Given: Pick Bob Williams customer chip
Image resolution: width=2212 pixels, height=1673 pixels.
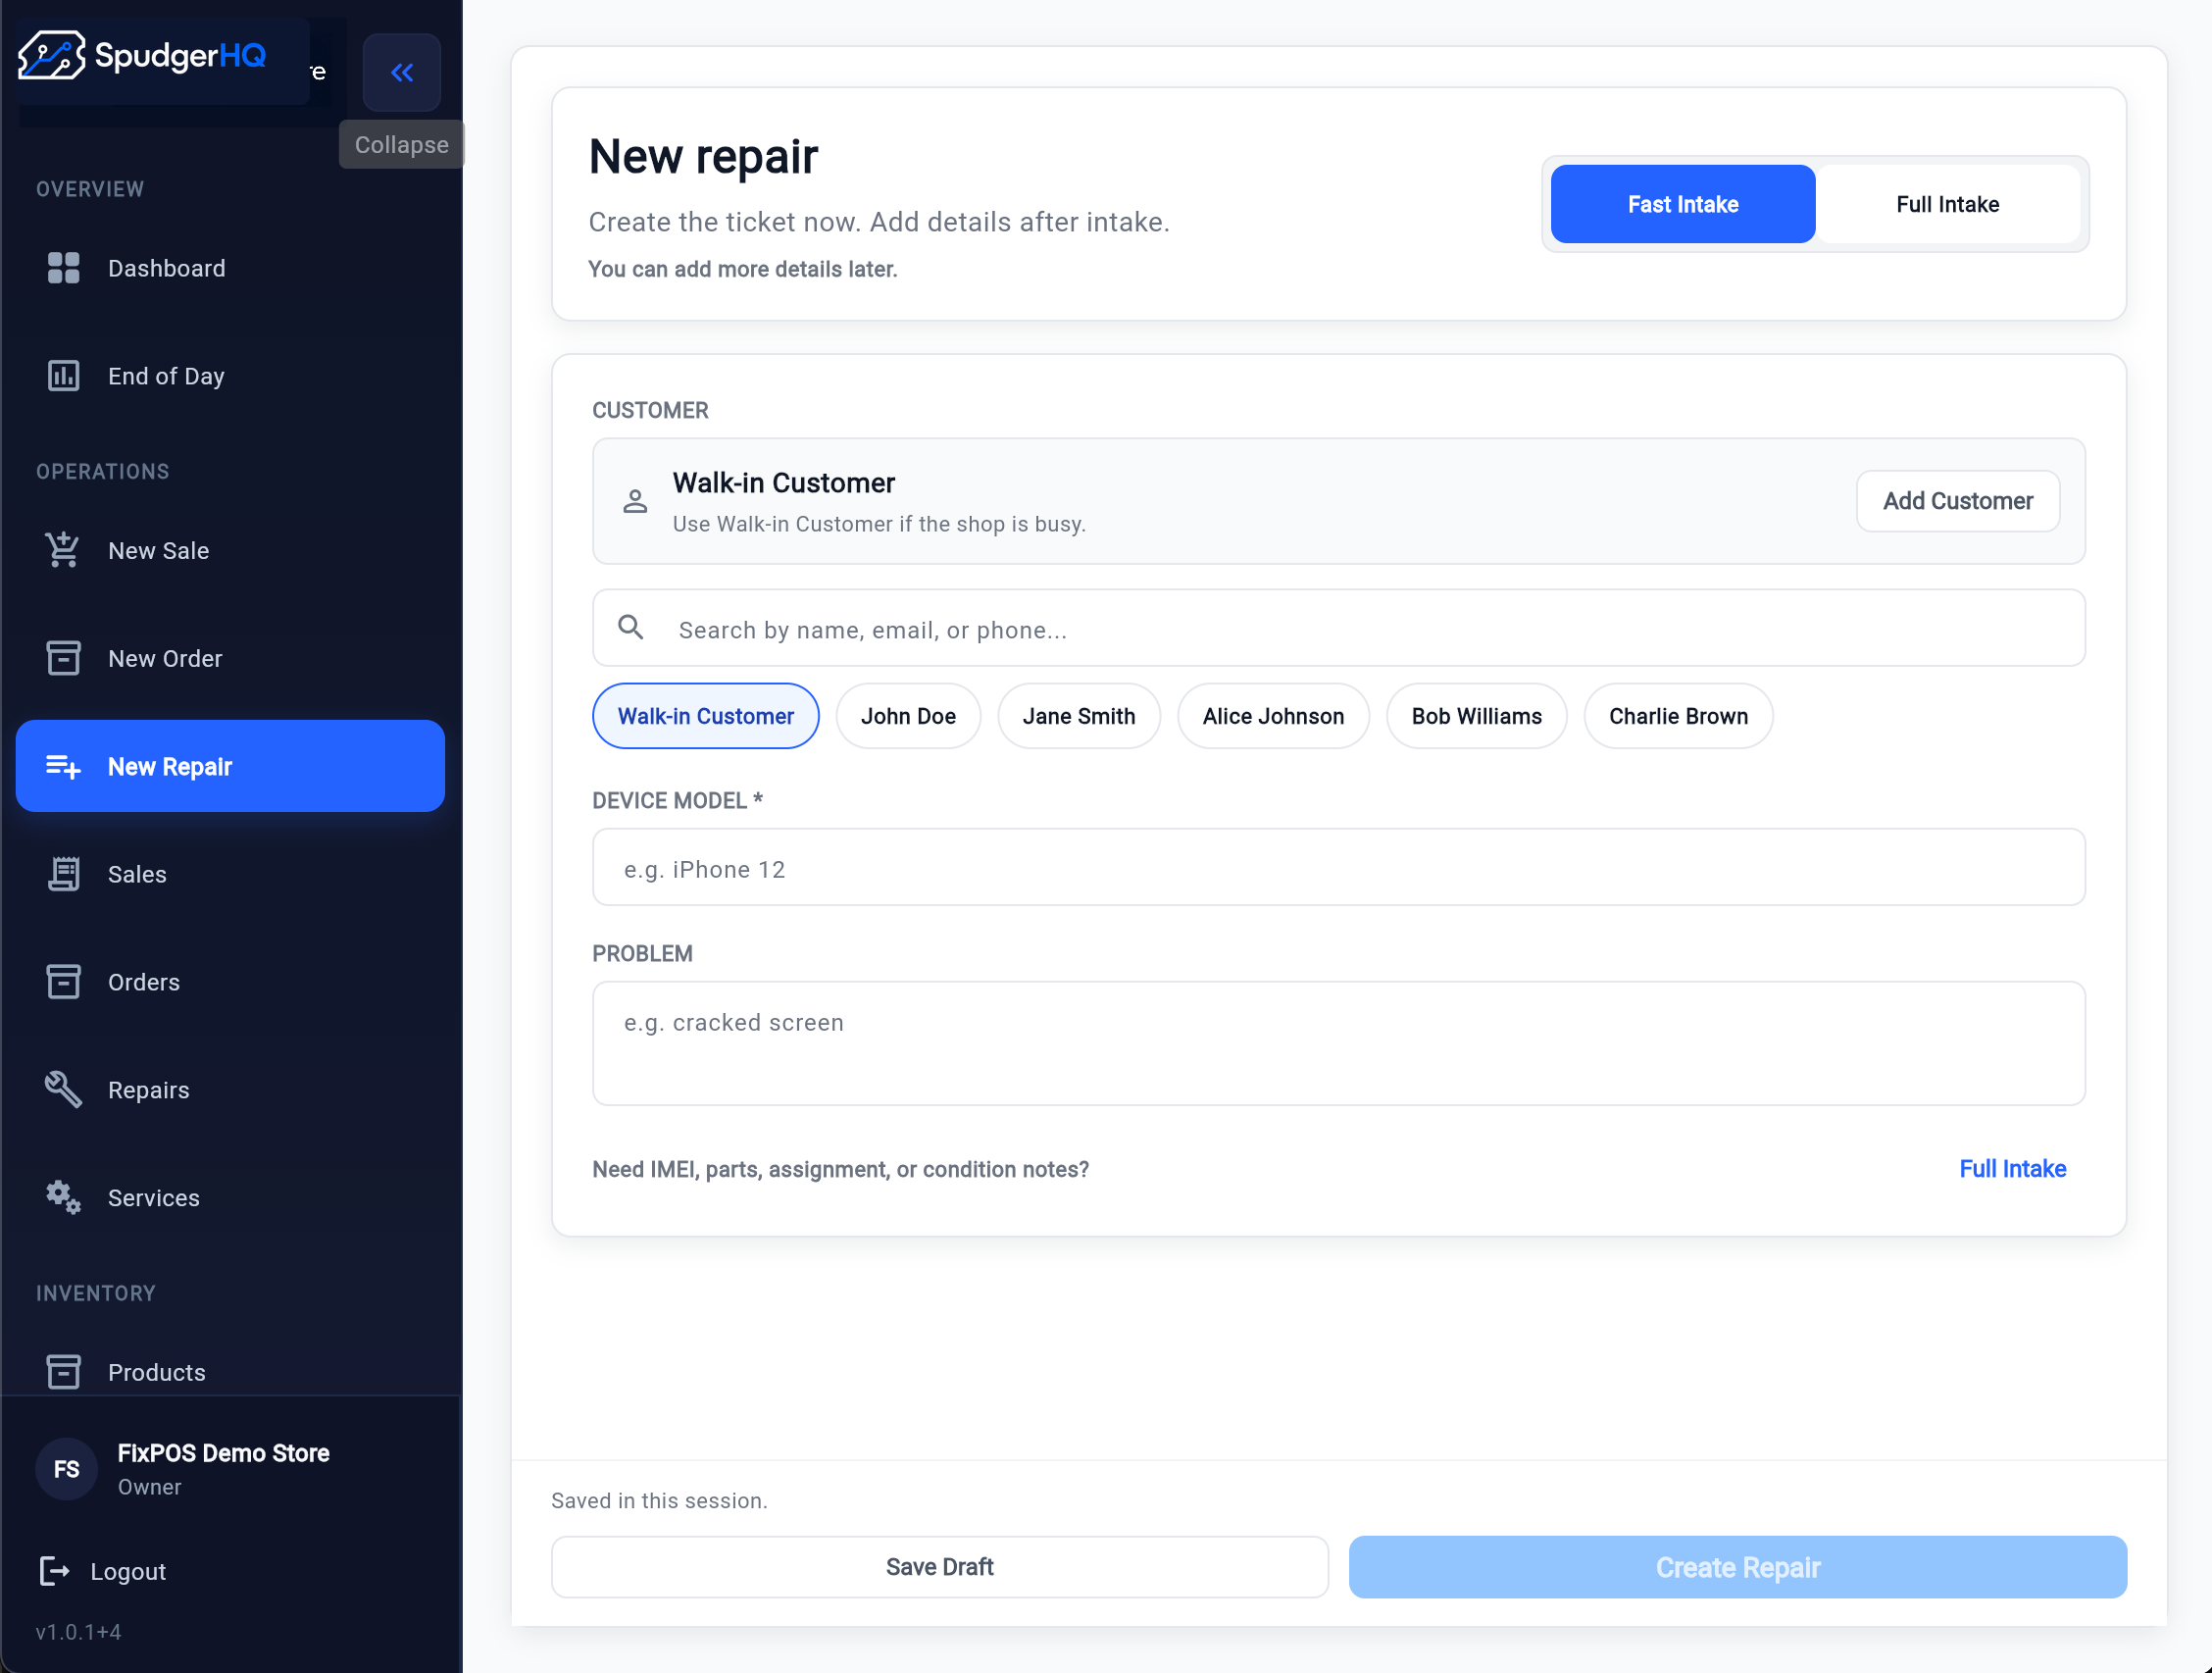Looking at the screenshot, I should (x=1476, y=716).
